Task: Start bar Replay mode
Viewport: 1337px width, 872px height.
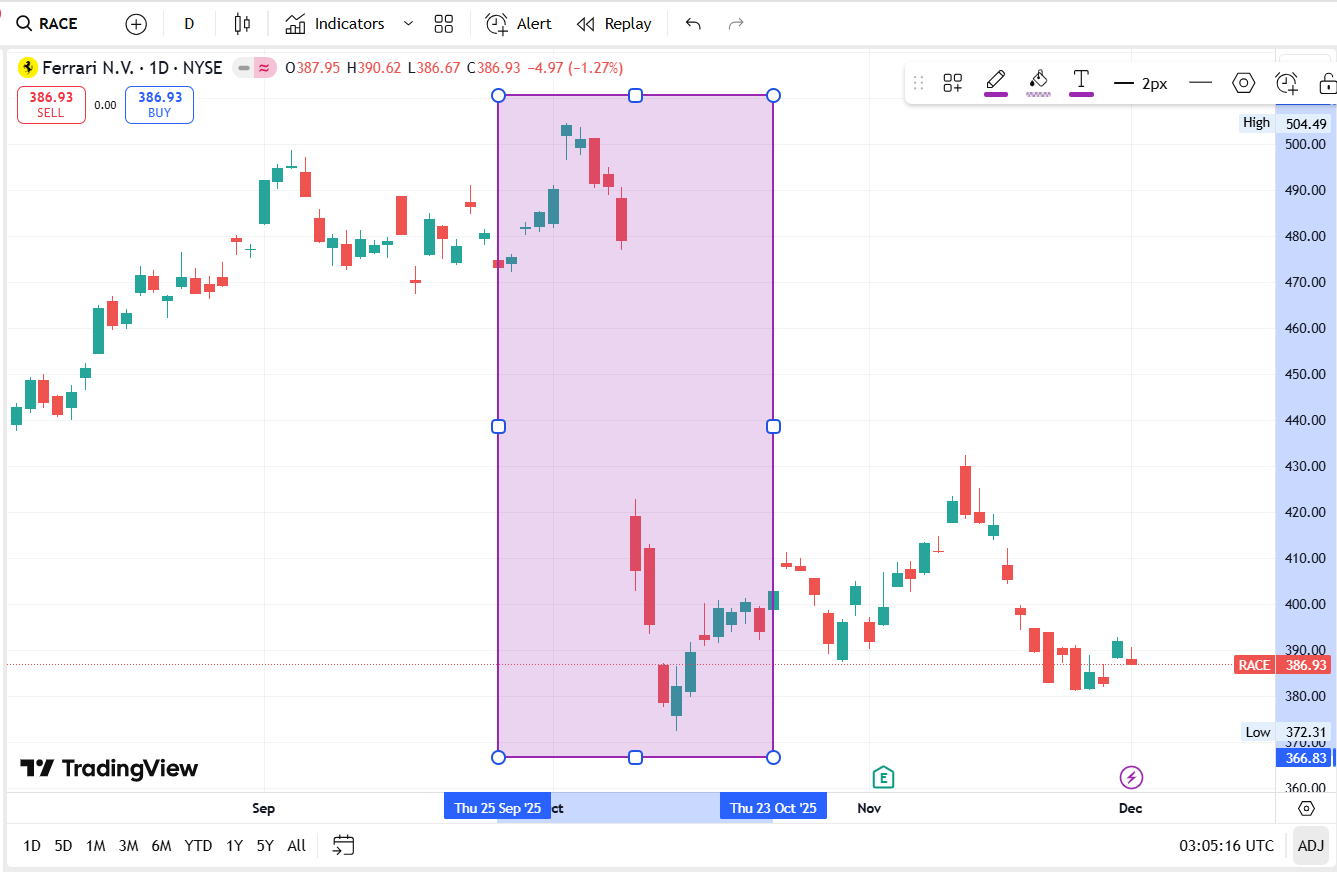Action: [614, 24]
